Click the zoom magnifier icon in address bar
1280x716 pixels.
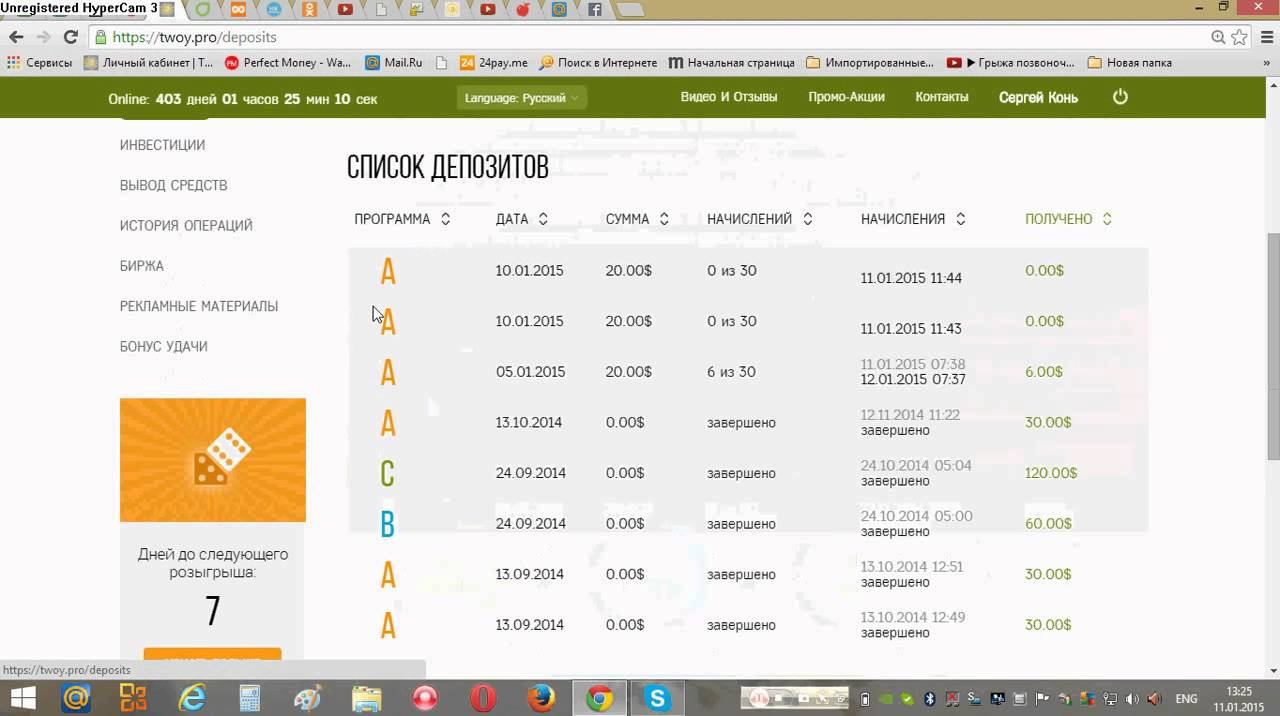point(1218,37)
